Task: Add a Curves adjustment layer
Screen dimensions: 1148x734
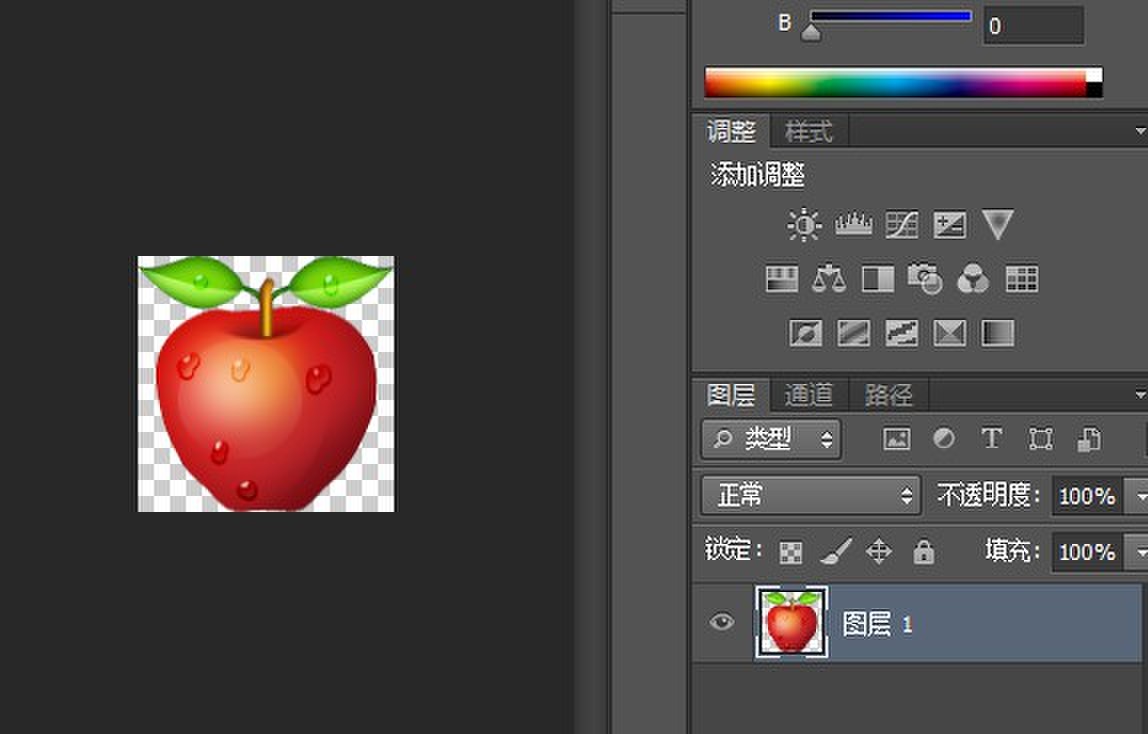Action: (x=901, y=225)
